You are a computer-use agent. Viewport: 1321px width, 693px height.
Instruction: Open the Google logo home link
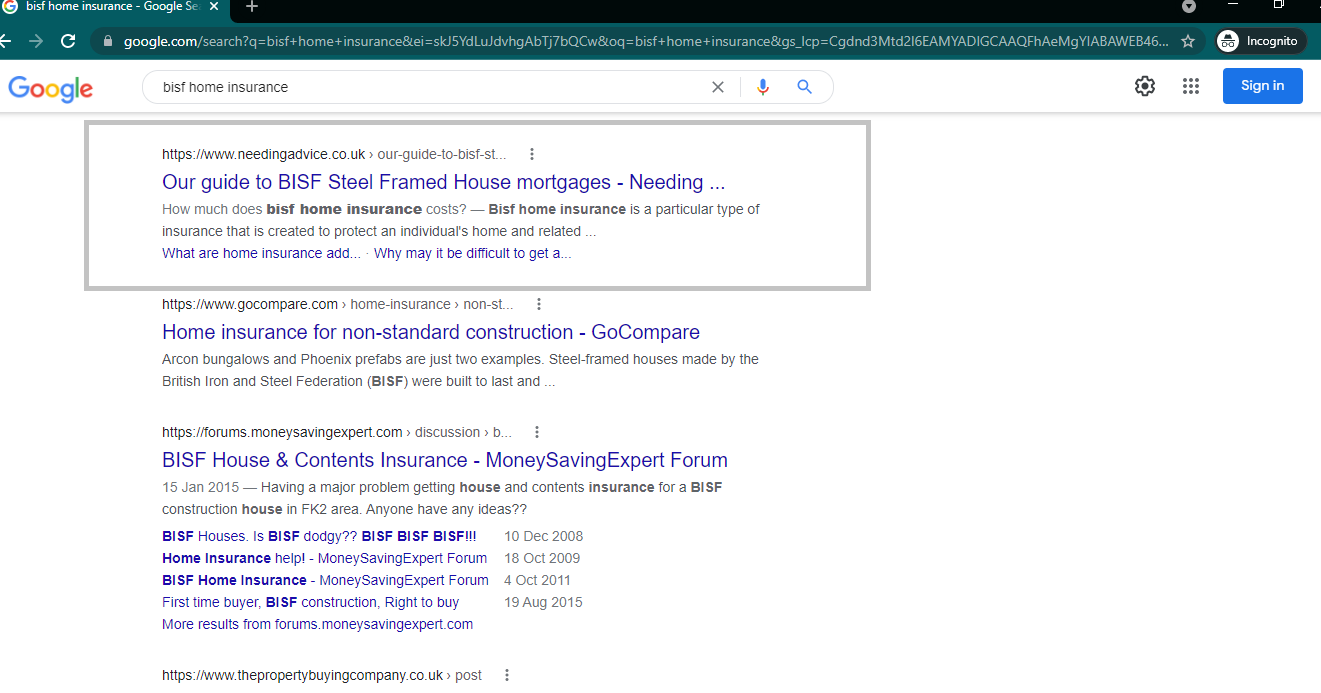50,88
